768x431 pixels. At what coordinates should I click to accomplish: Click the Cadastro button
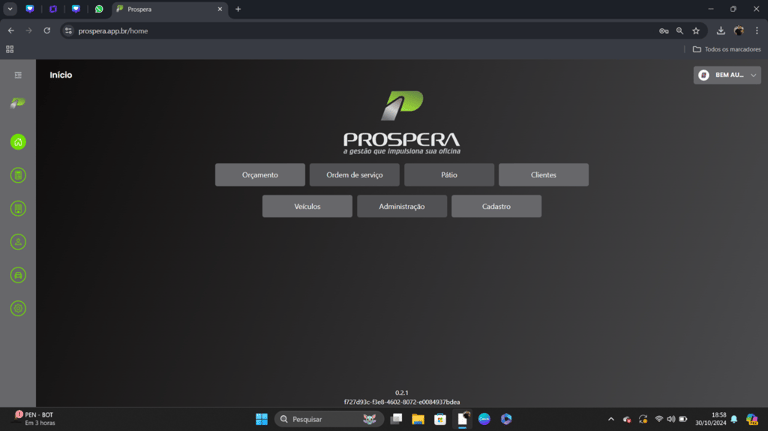[x=496, y=206]
